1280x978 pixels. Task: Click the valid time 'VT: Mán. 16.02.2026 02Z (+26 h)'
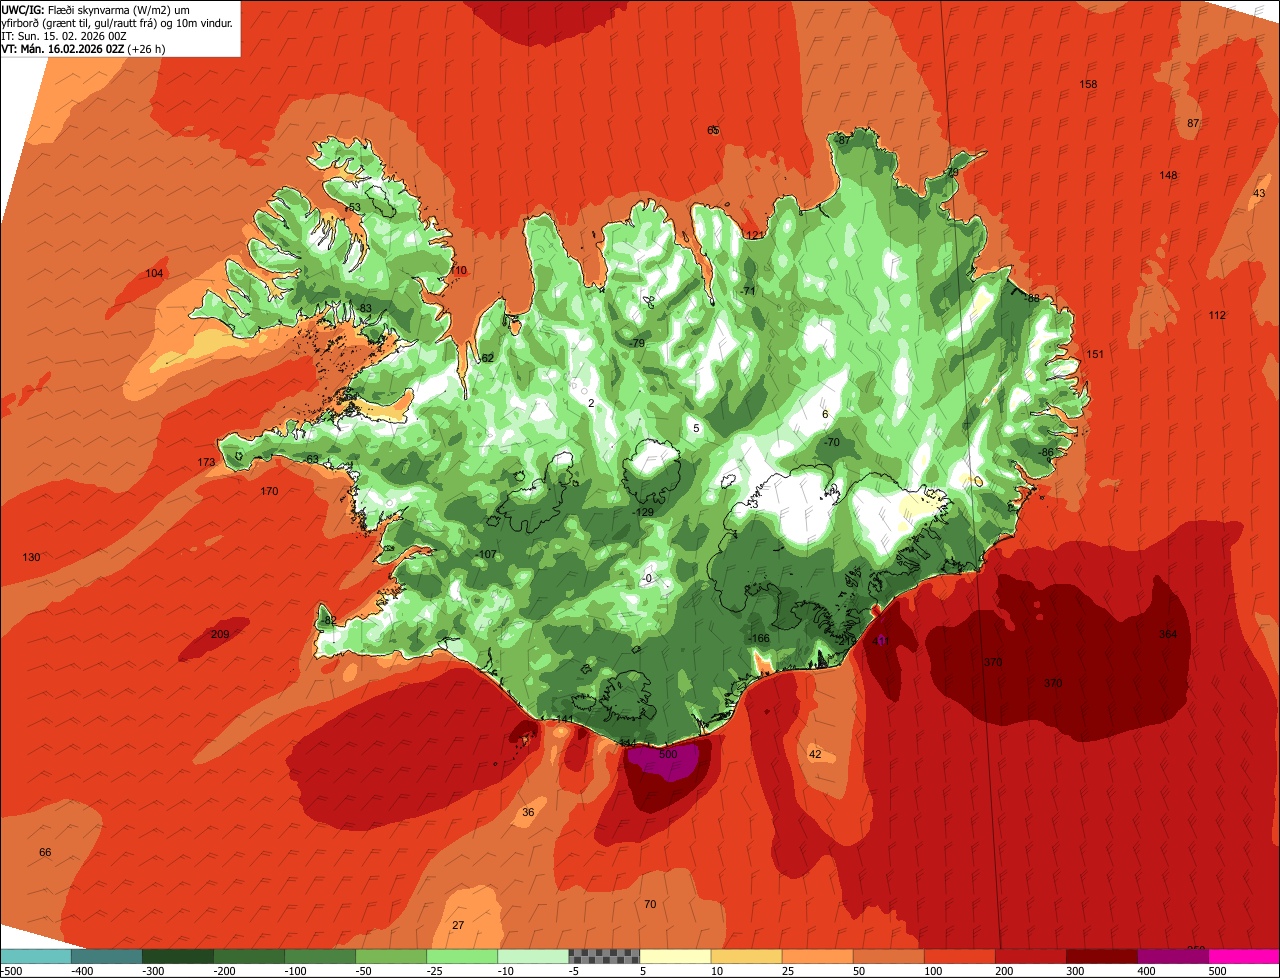point(83,48)
